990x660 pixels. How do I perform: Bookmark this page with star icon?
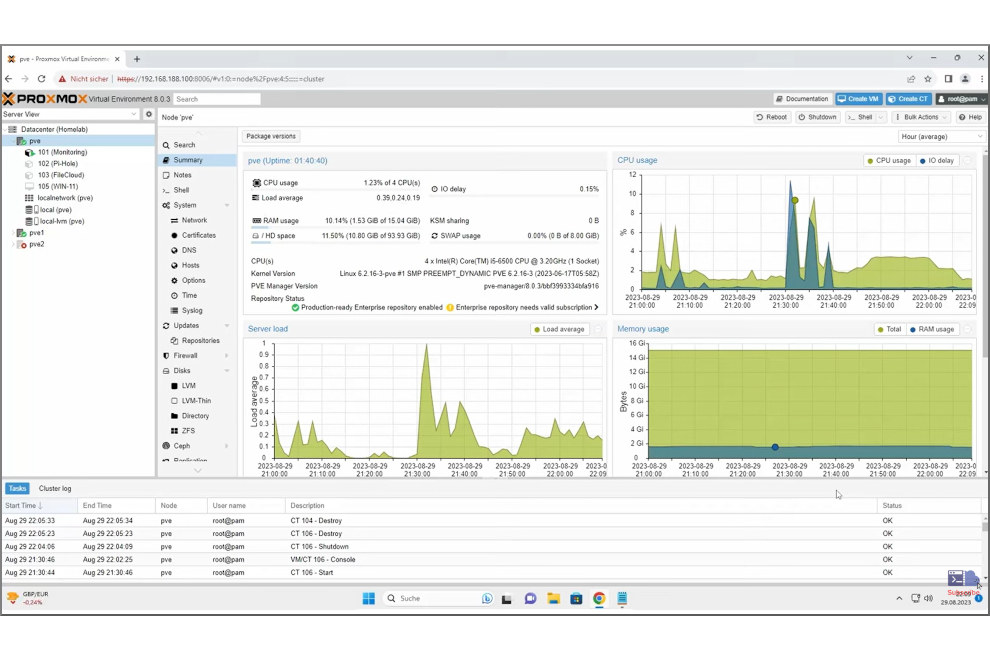(927, 79)
